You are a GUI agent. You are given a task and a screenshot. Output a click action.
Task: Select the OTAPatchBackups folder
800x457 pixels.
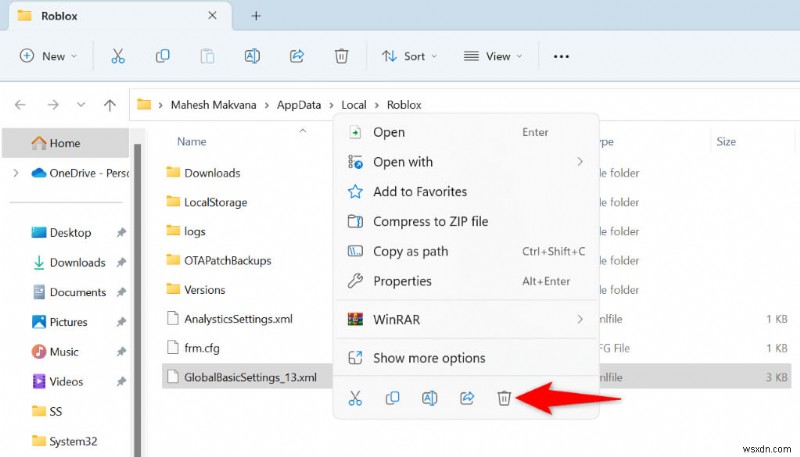[219, 261]
